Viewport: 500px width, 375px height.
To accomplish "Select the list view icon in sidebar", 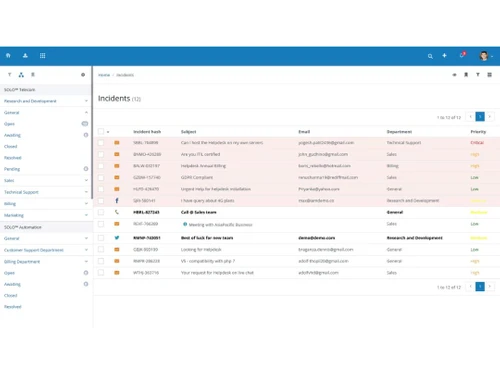I will click(33, 75).
